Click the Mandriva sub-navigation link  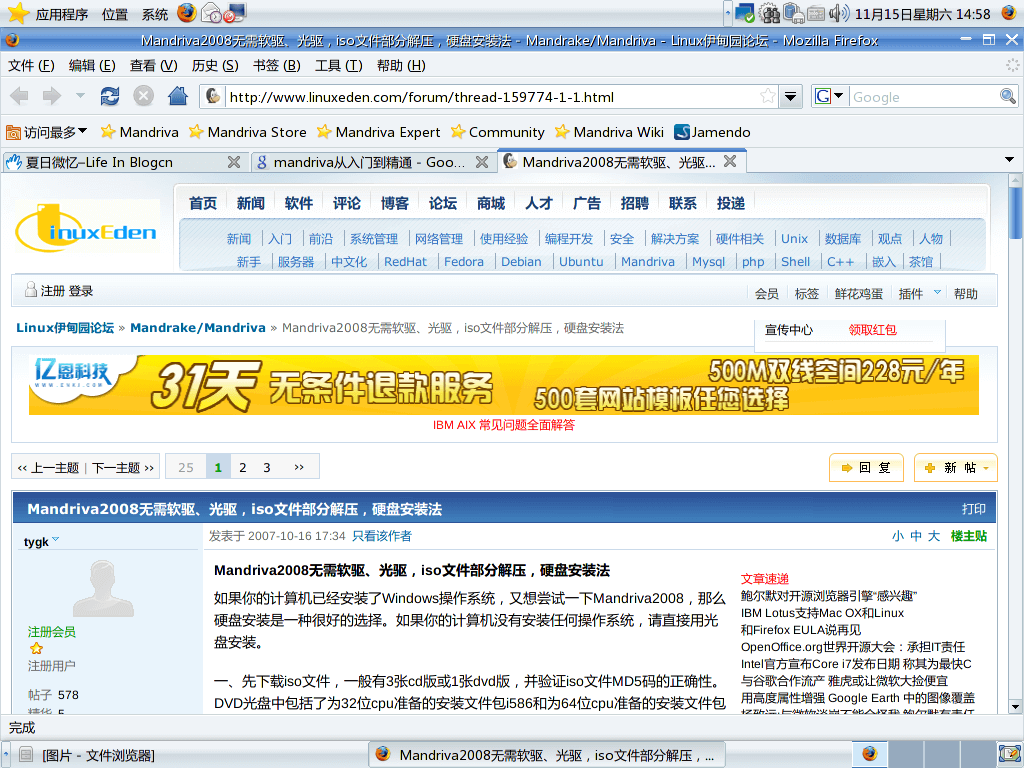(647, 261)
